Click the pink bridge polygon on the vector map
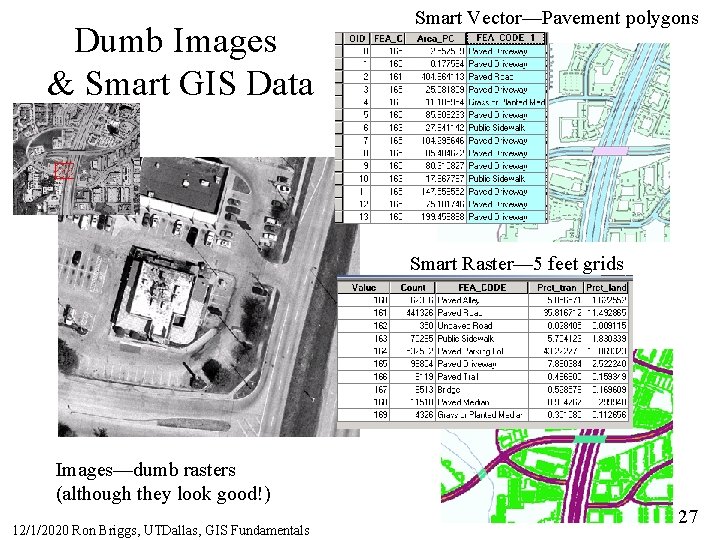This screenshot has width=720, height=540. pyautogui.click(x=610, y=151)
